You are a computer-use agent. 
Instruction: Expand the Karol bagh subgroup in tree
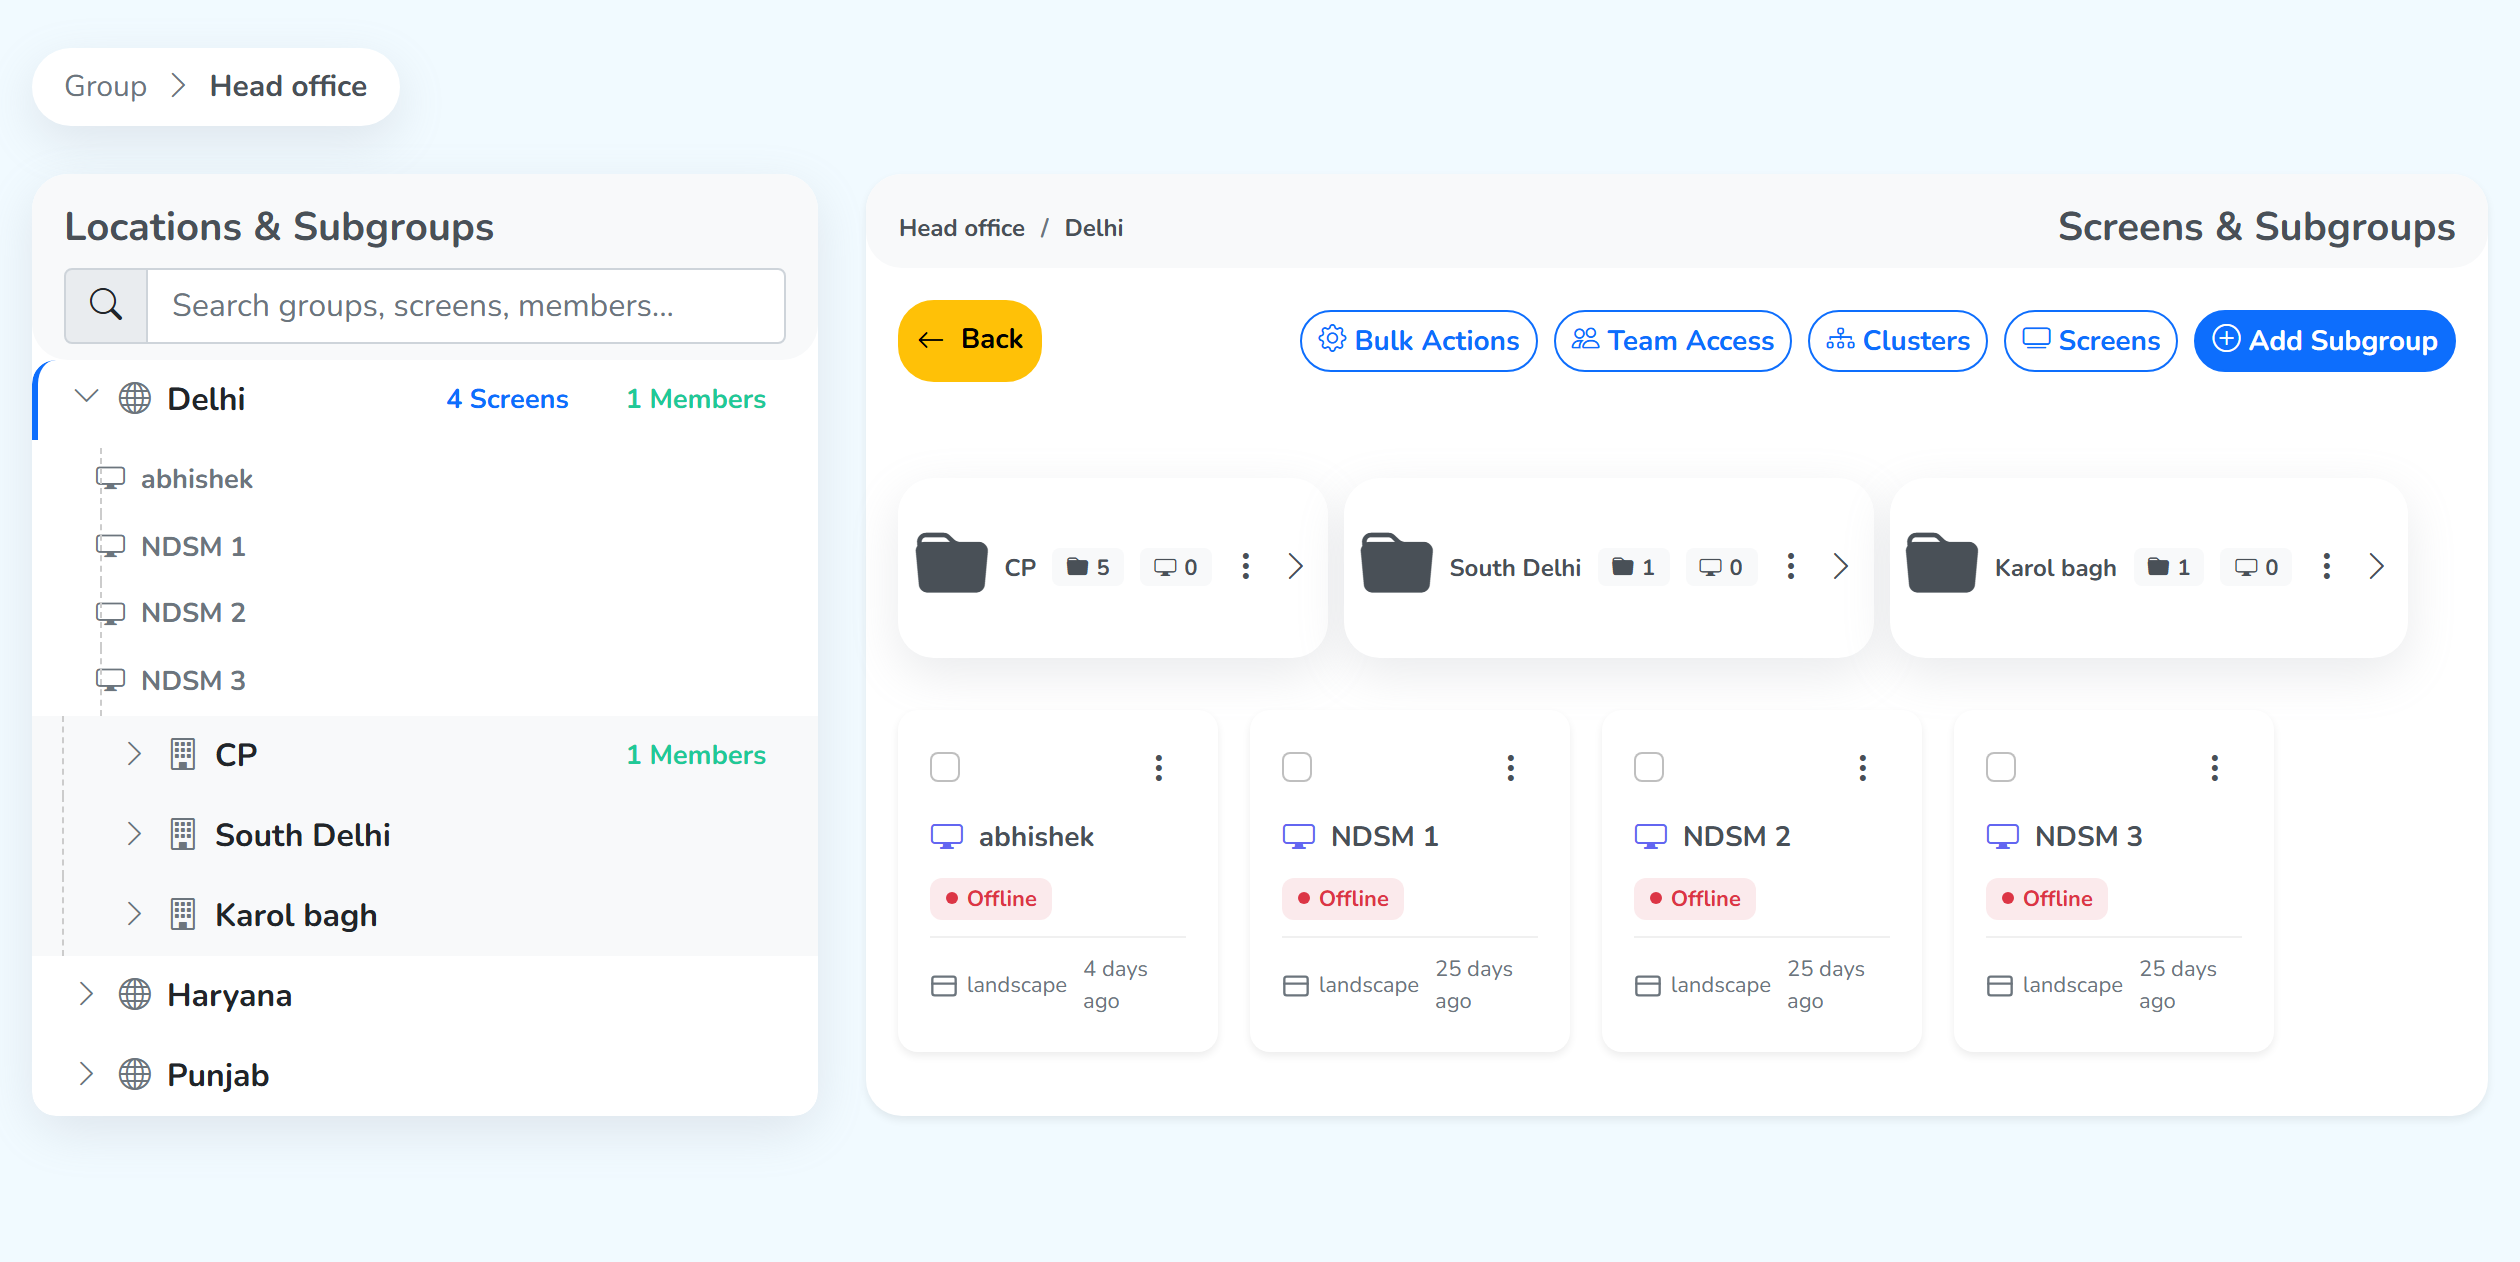134,913
